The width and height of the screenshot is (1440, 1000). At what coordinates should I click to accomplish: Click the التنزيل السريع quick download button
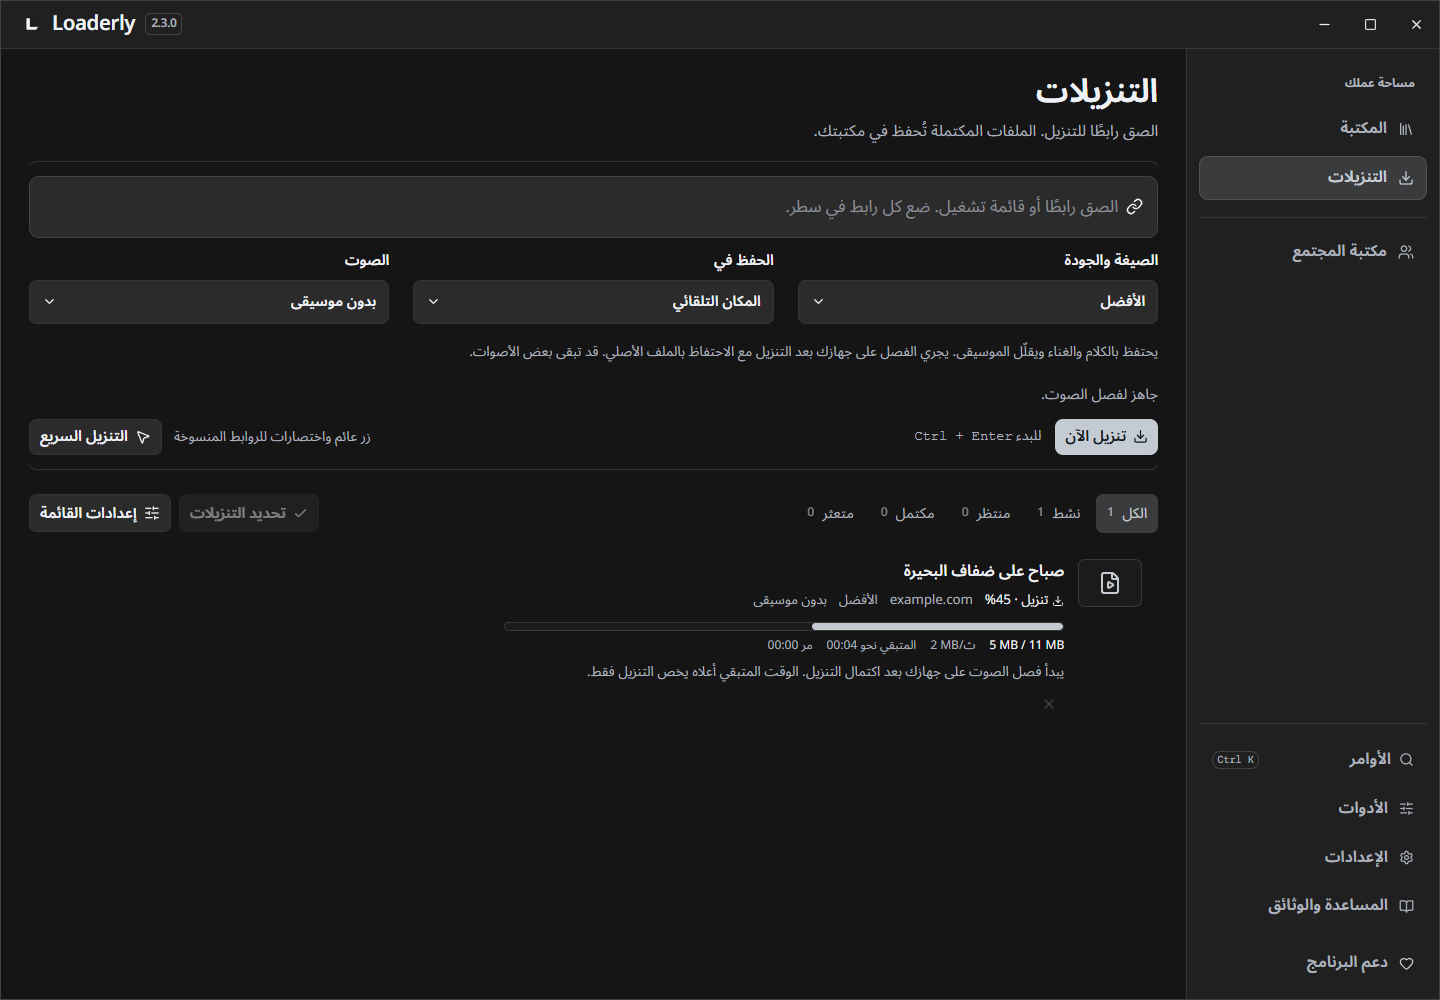95,437
